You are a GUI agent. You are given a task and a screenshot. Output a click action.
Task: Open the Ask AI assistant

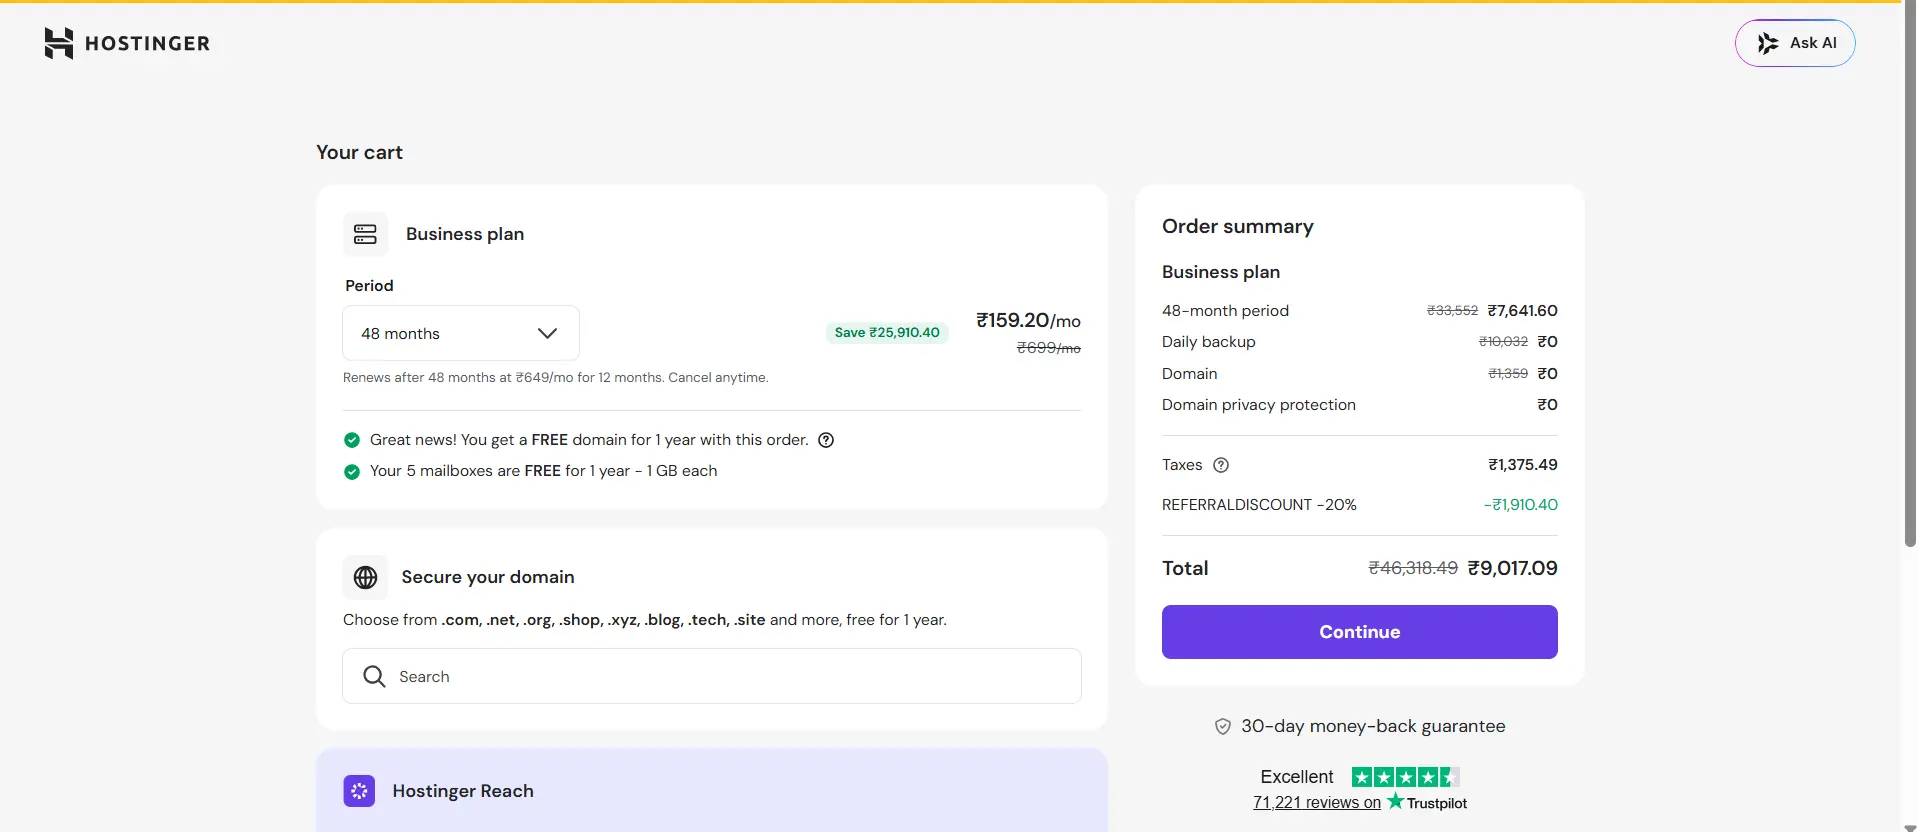click(1795, 43)
